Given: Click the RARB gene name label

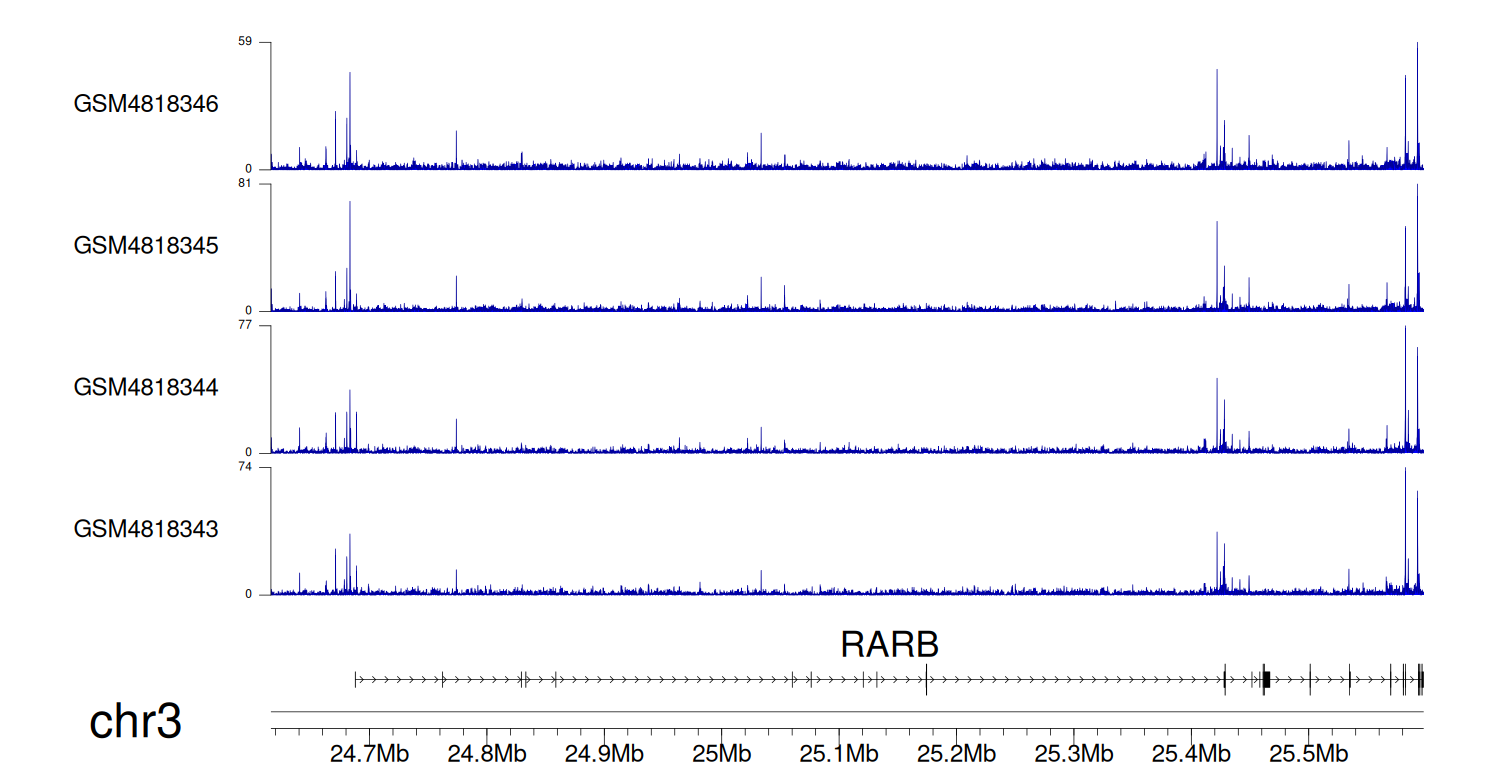Looking at the screenshot, I should click(x=889, y=645).
